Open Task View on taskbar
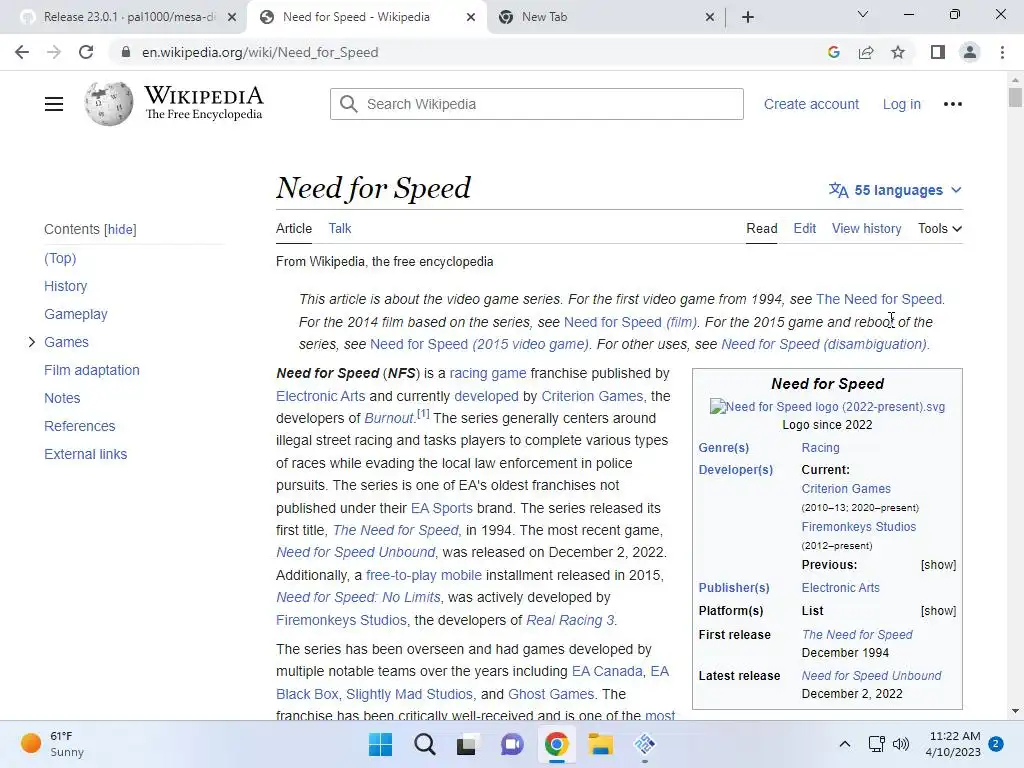 (466, 744)
